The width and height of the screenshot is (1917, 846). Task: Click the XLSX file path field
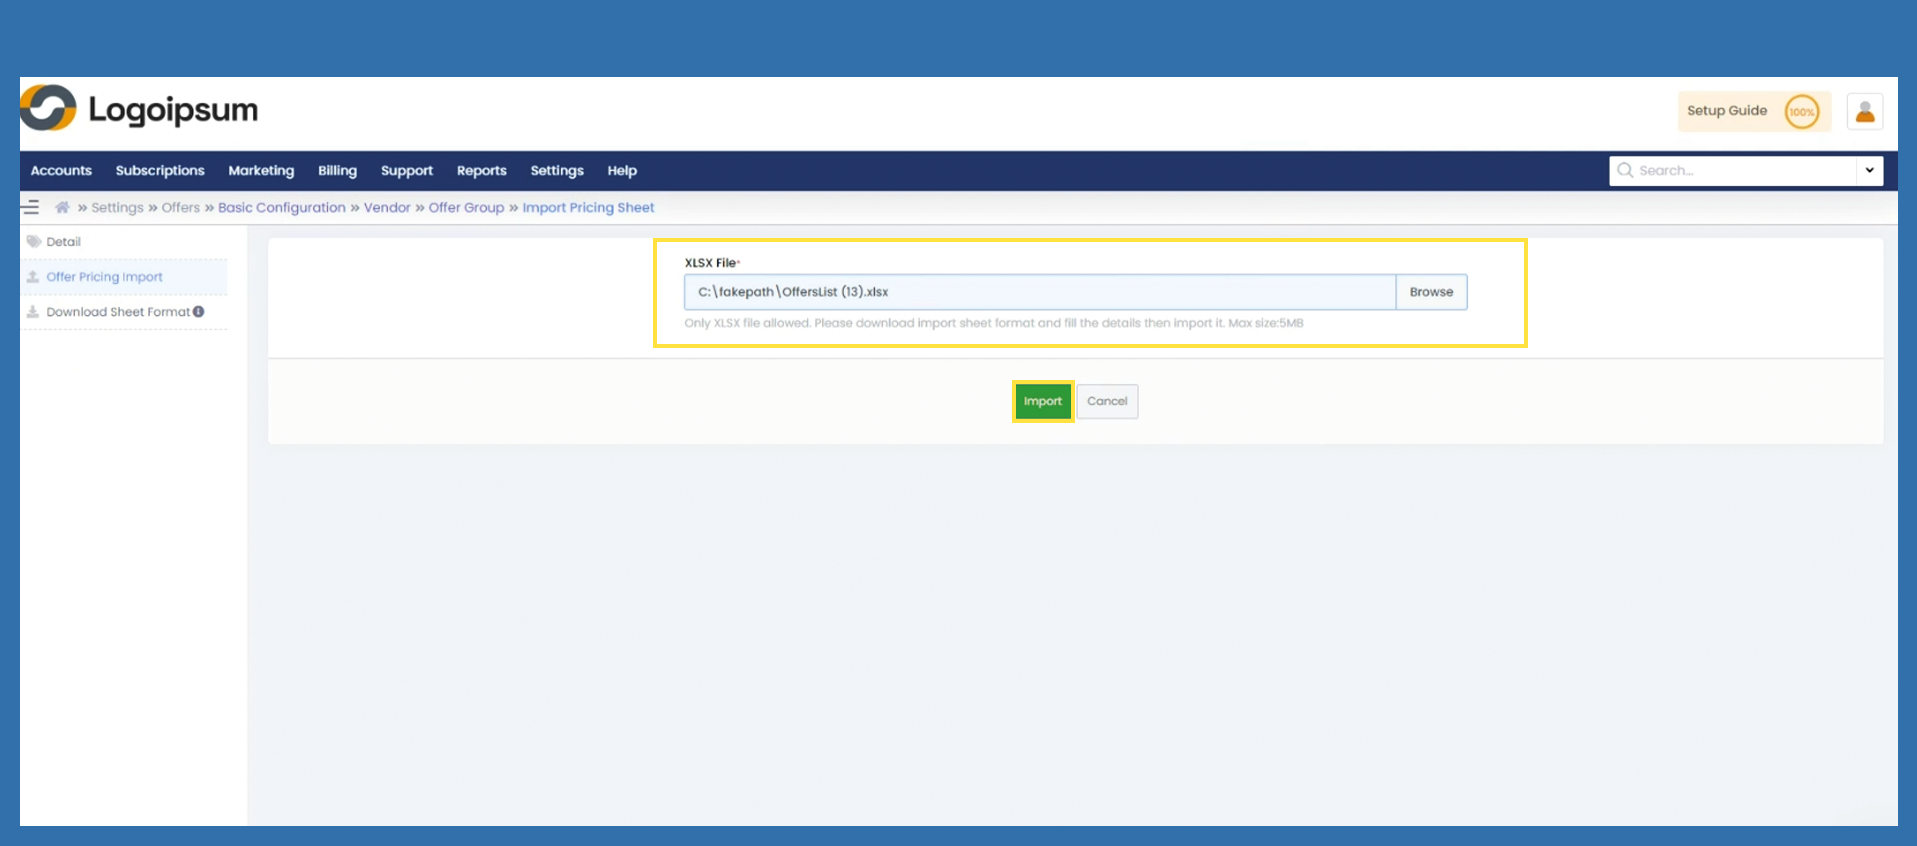pos(1038,292)
